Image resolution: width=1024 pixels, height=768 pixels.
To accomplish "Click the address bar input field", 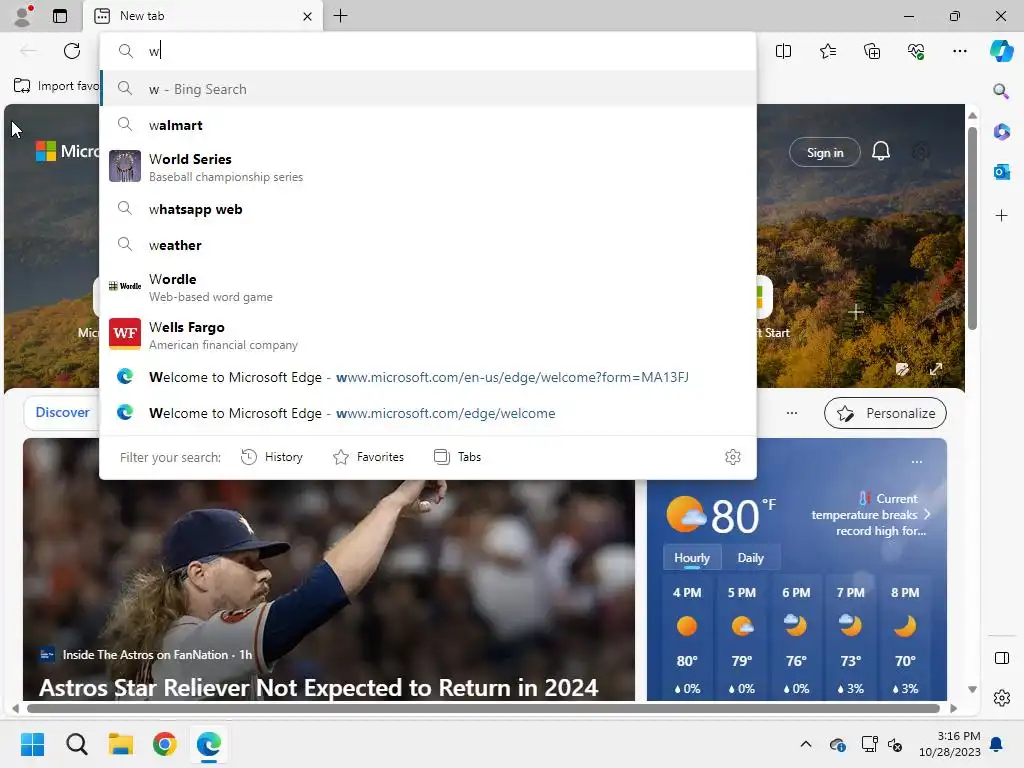I will 428,51.
